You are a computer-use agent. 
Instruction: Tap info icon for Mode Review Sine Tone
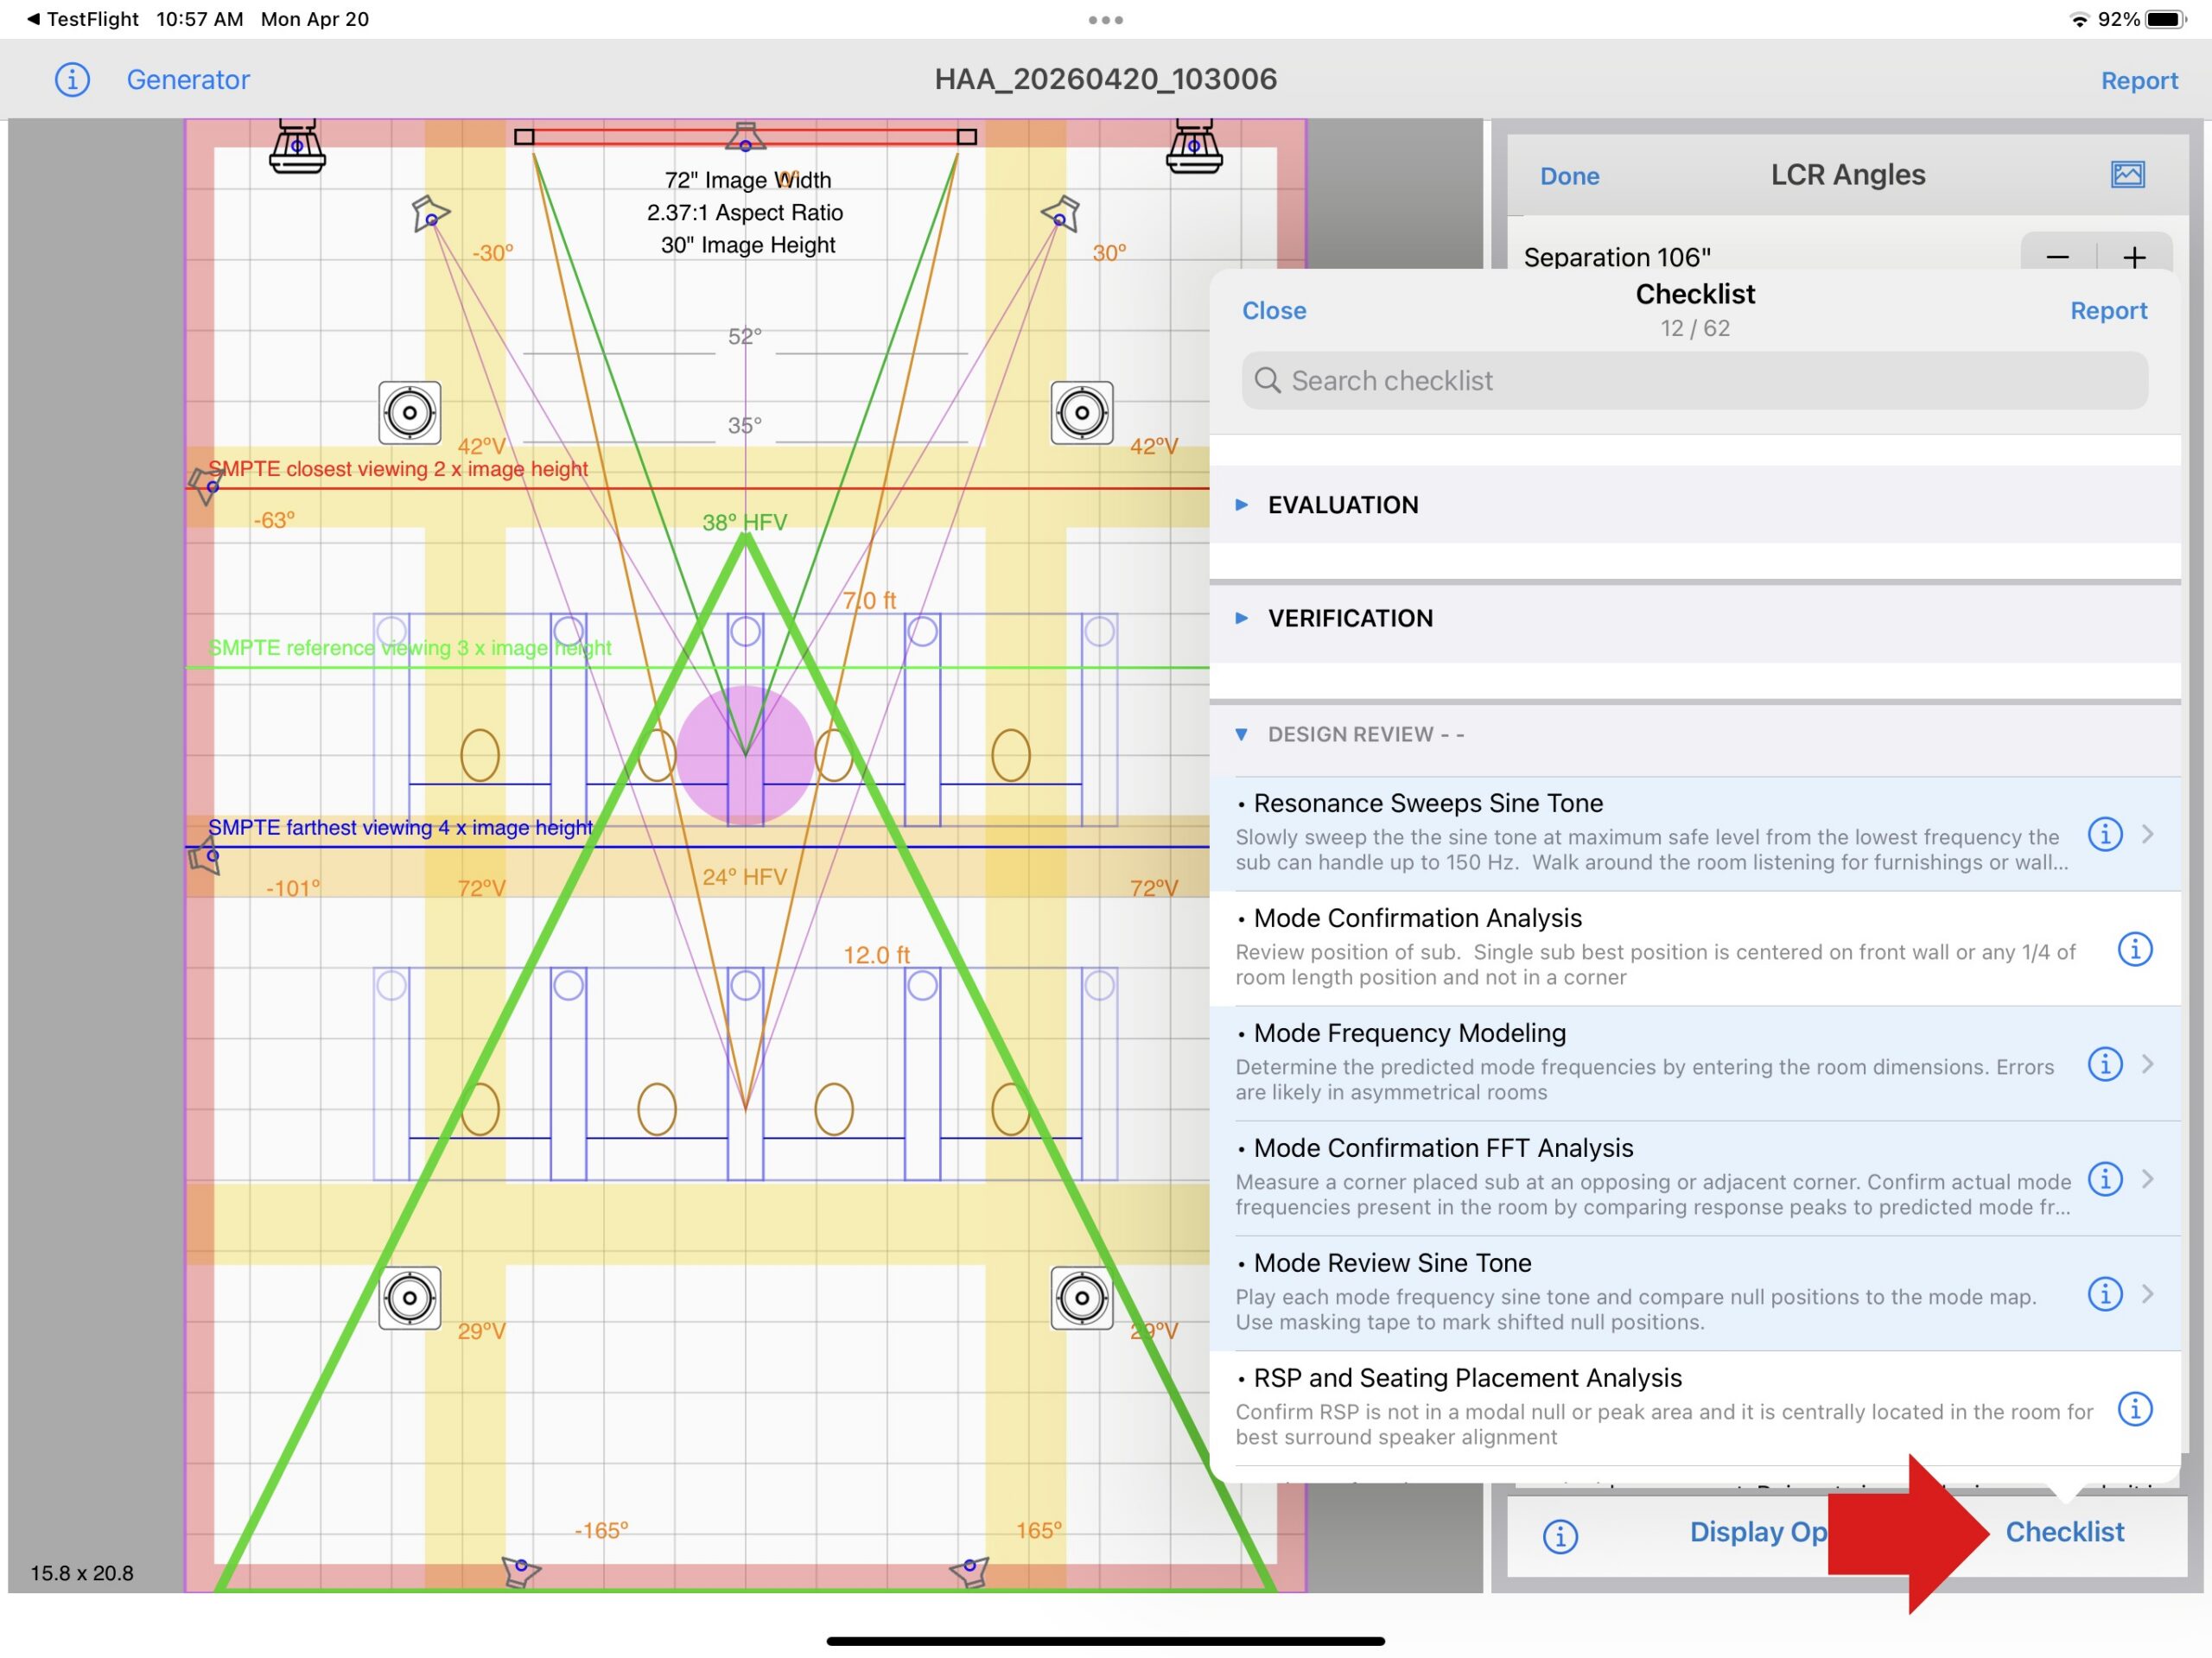click(2104, 1293)
